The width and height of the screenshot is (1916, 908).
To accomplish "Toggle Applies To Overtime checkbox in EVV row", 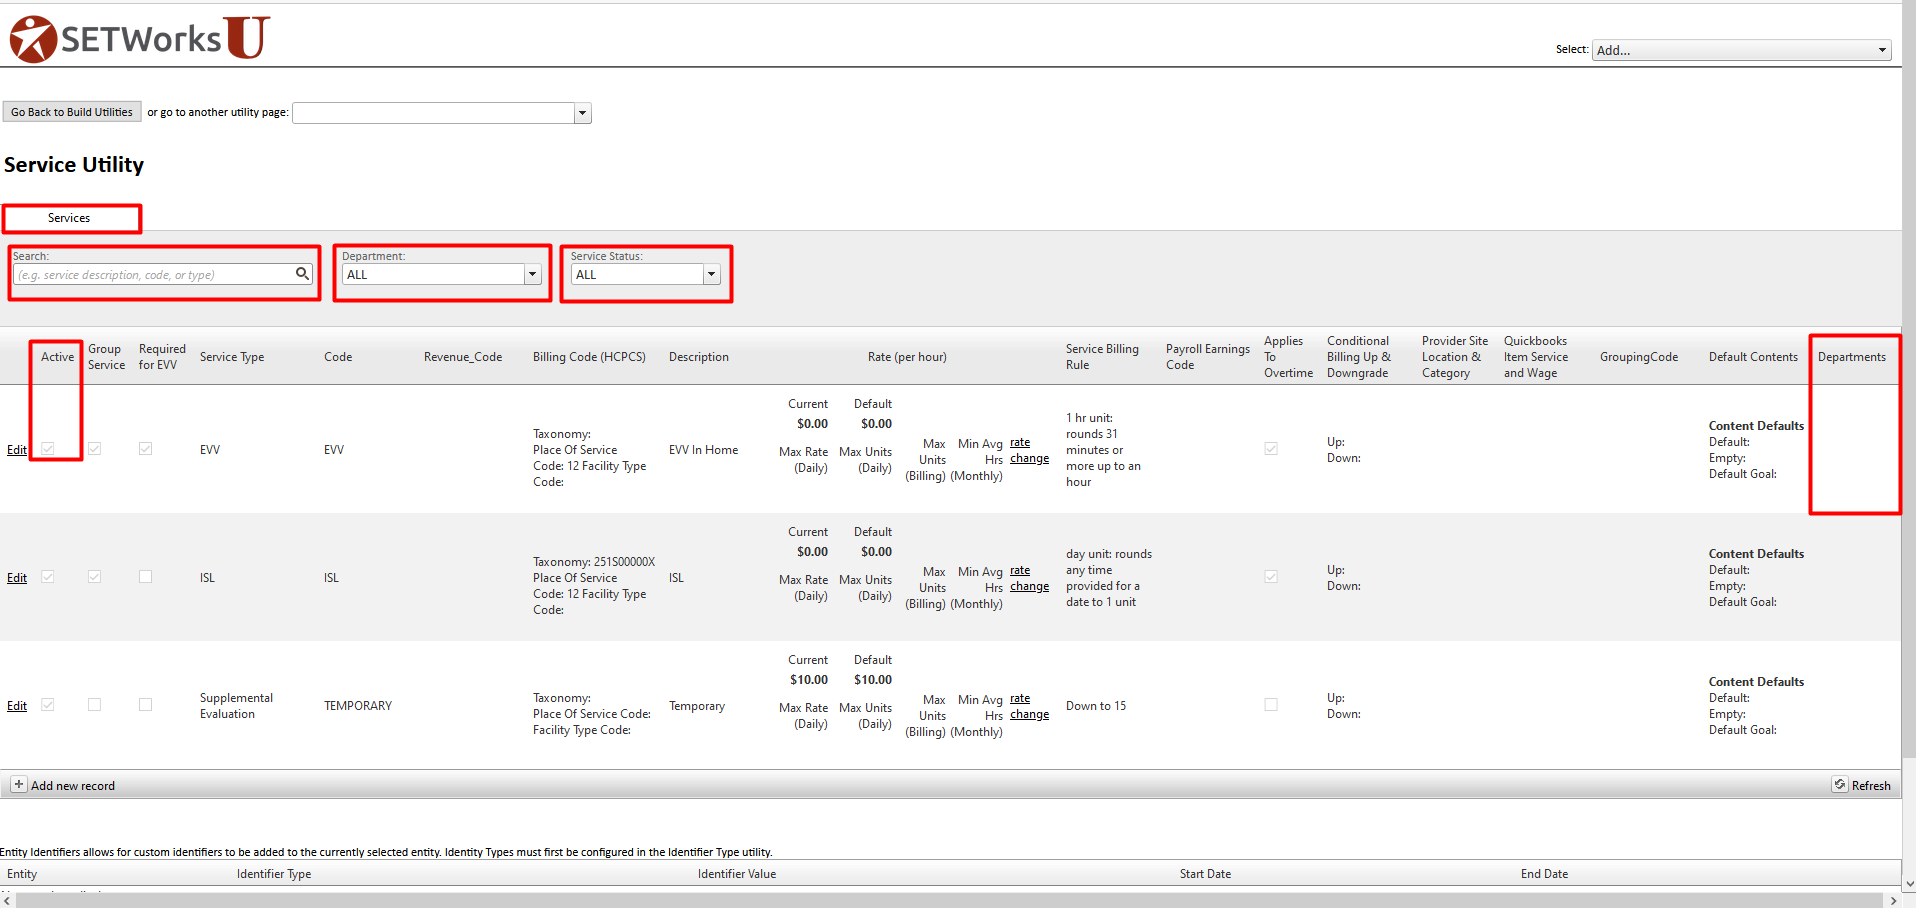I will coord(1271,449).
